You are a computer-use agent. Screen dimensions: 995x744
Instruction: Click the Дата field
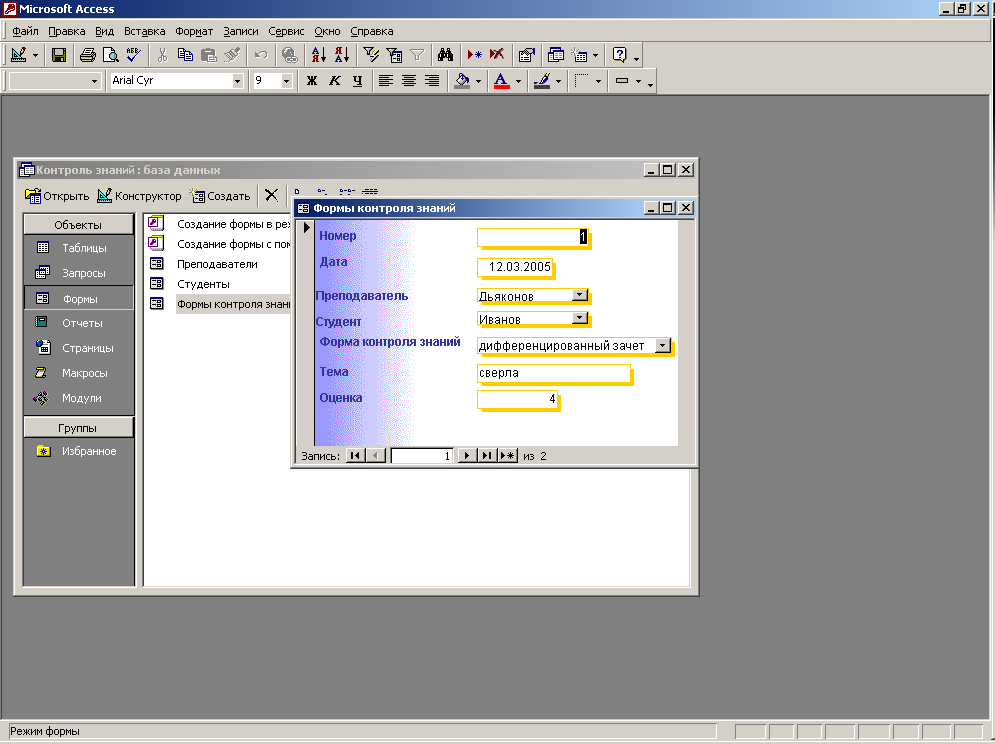coord(515,267)
